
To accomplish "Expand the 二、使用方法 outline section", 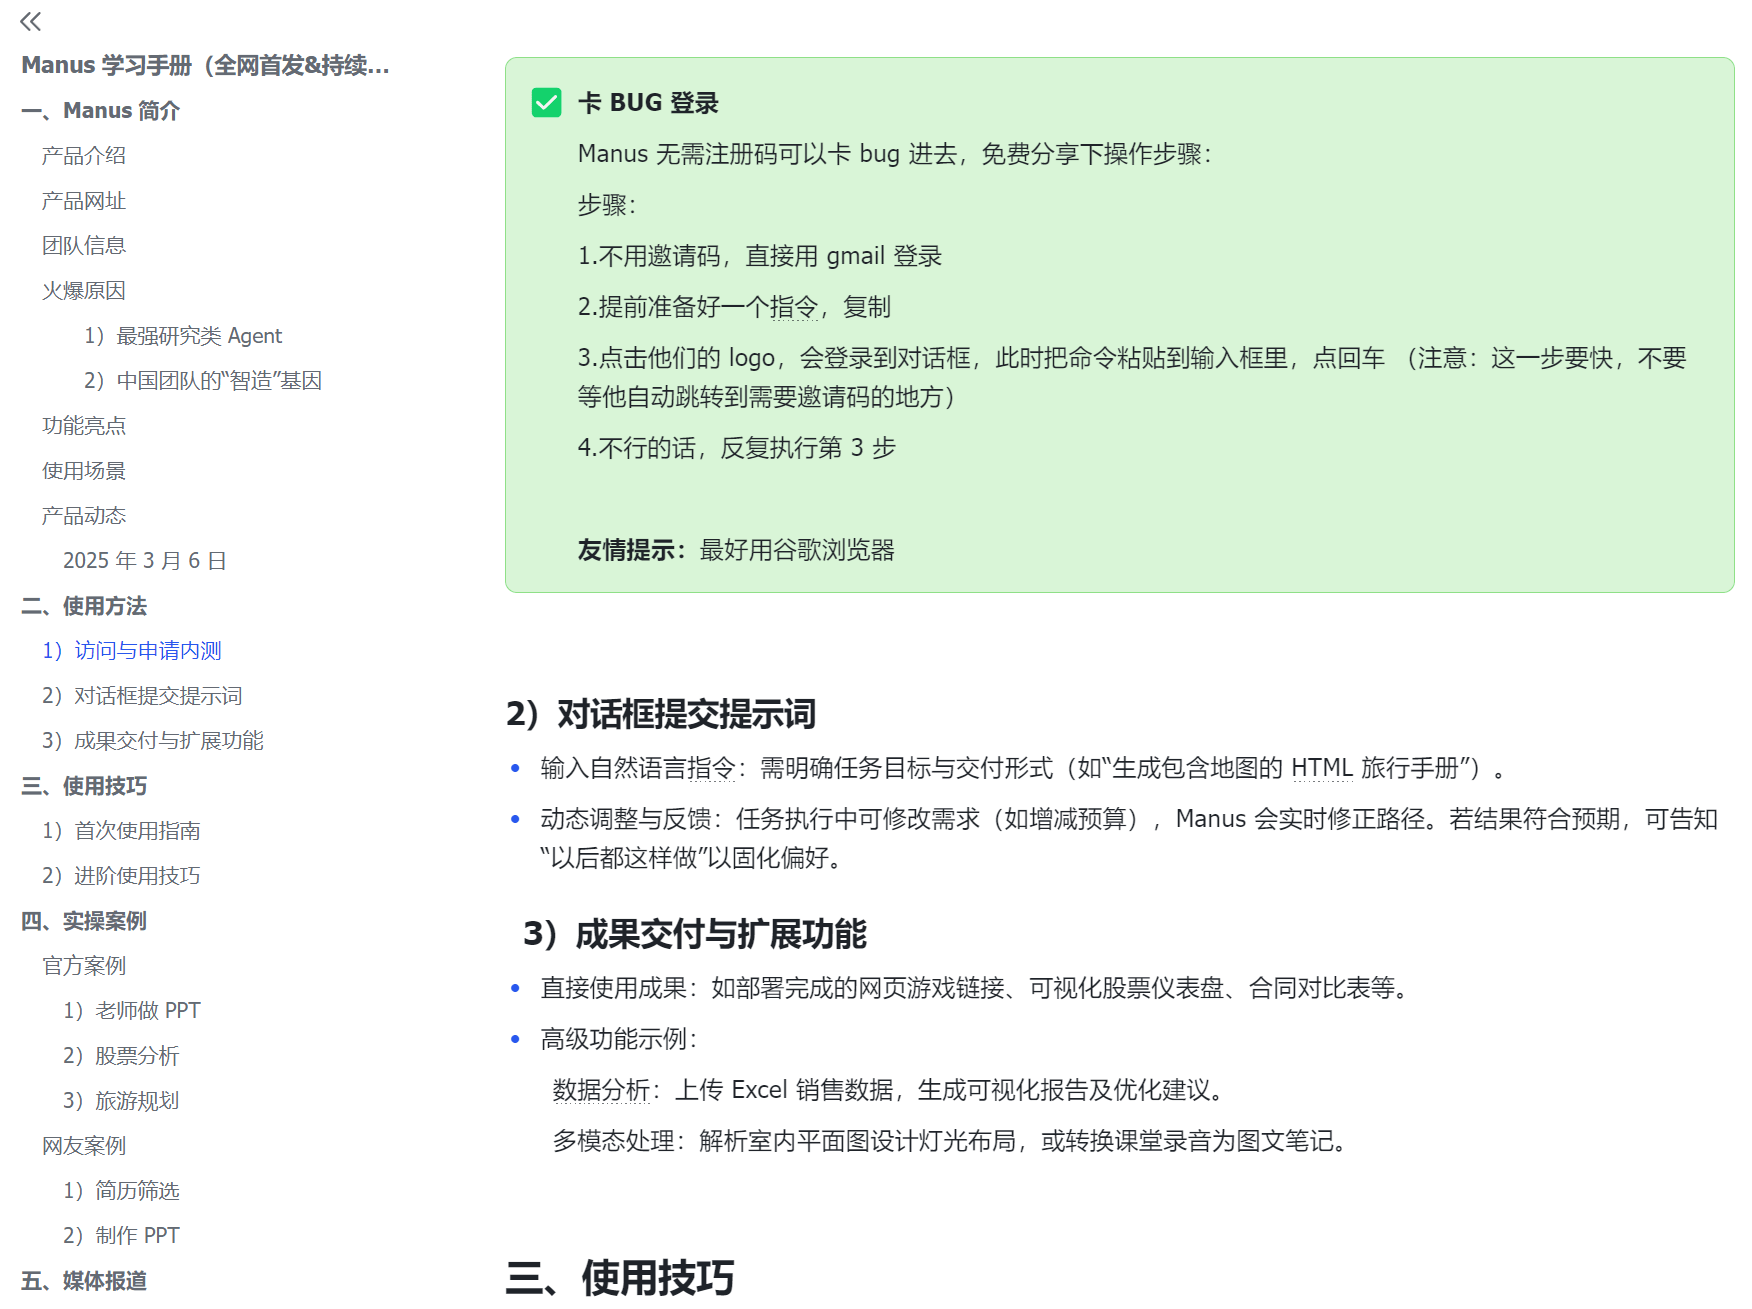I will coord(85,606).
